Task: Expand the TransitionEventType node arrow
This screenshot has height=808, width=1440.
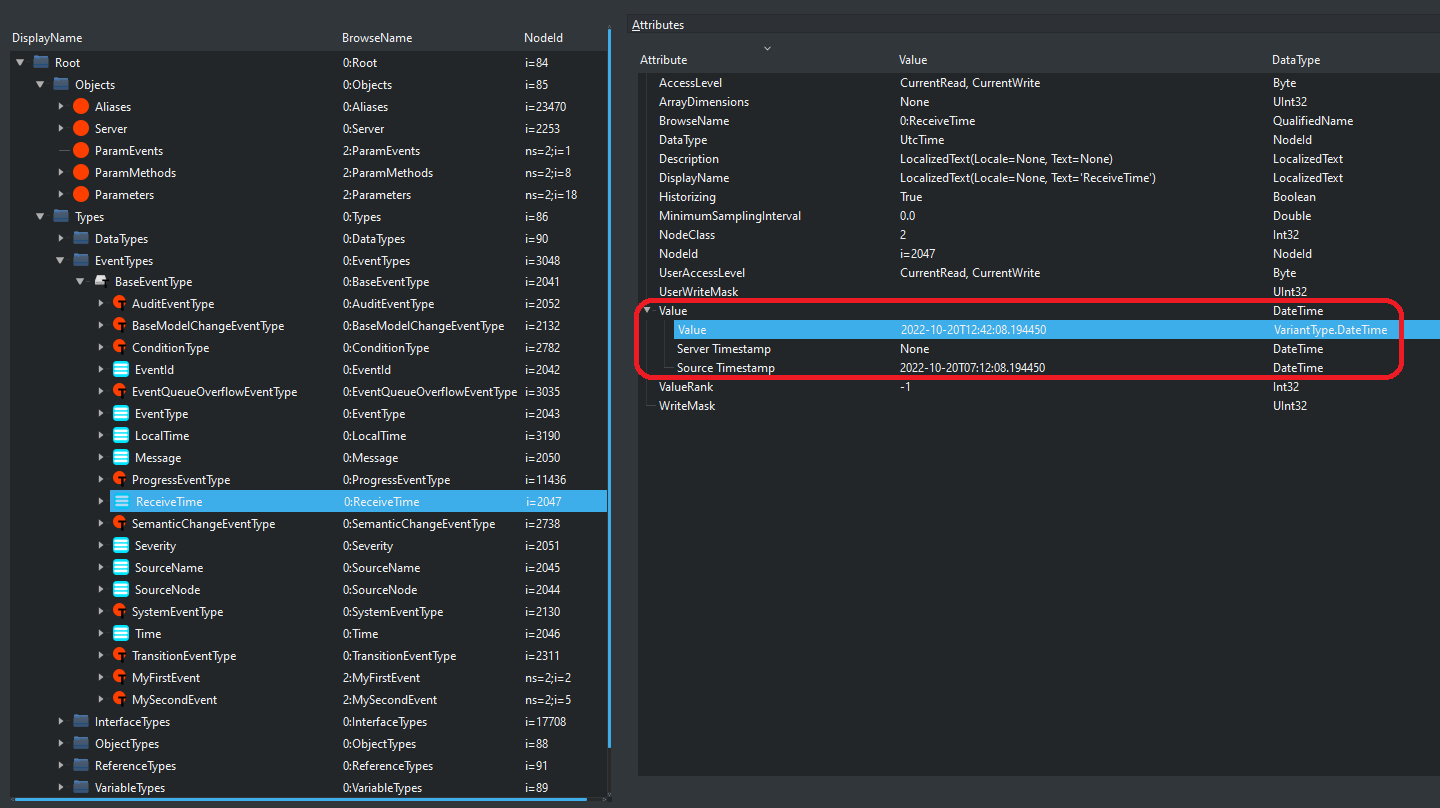Action: [x=101, y=656]
